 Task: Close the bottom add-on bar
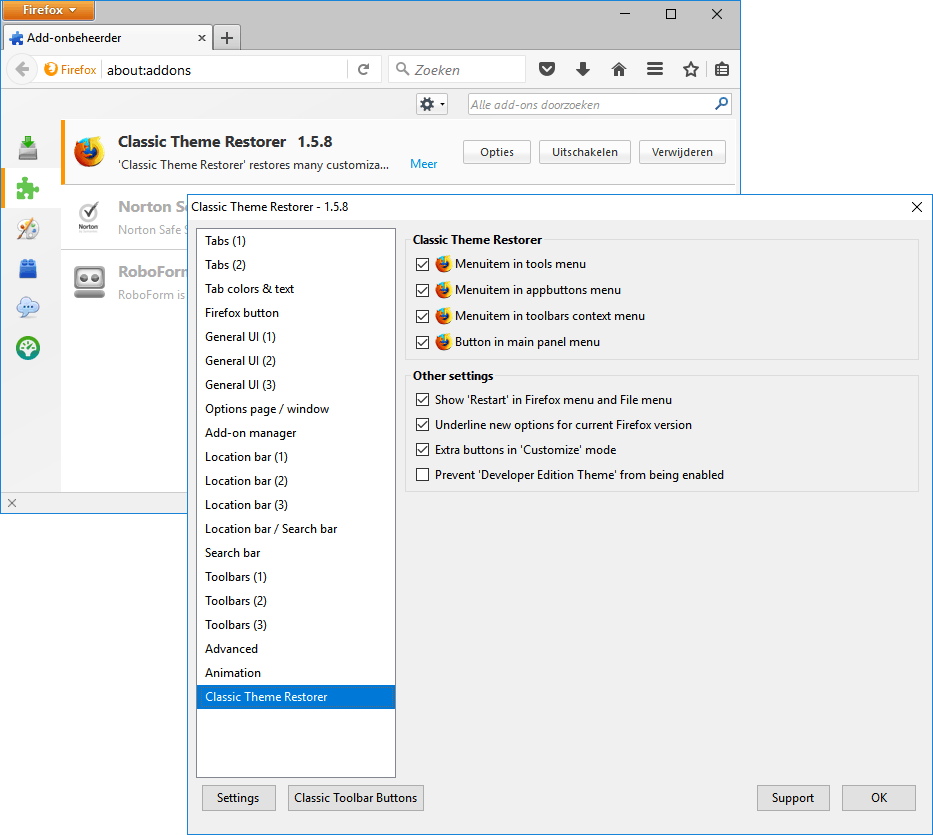pyautogui.click(x=12, y=503)
